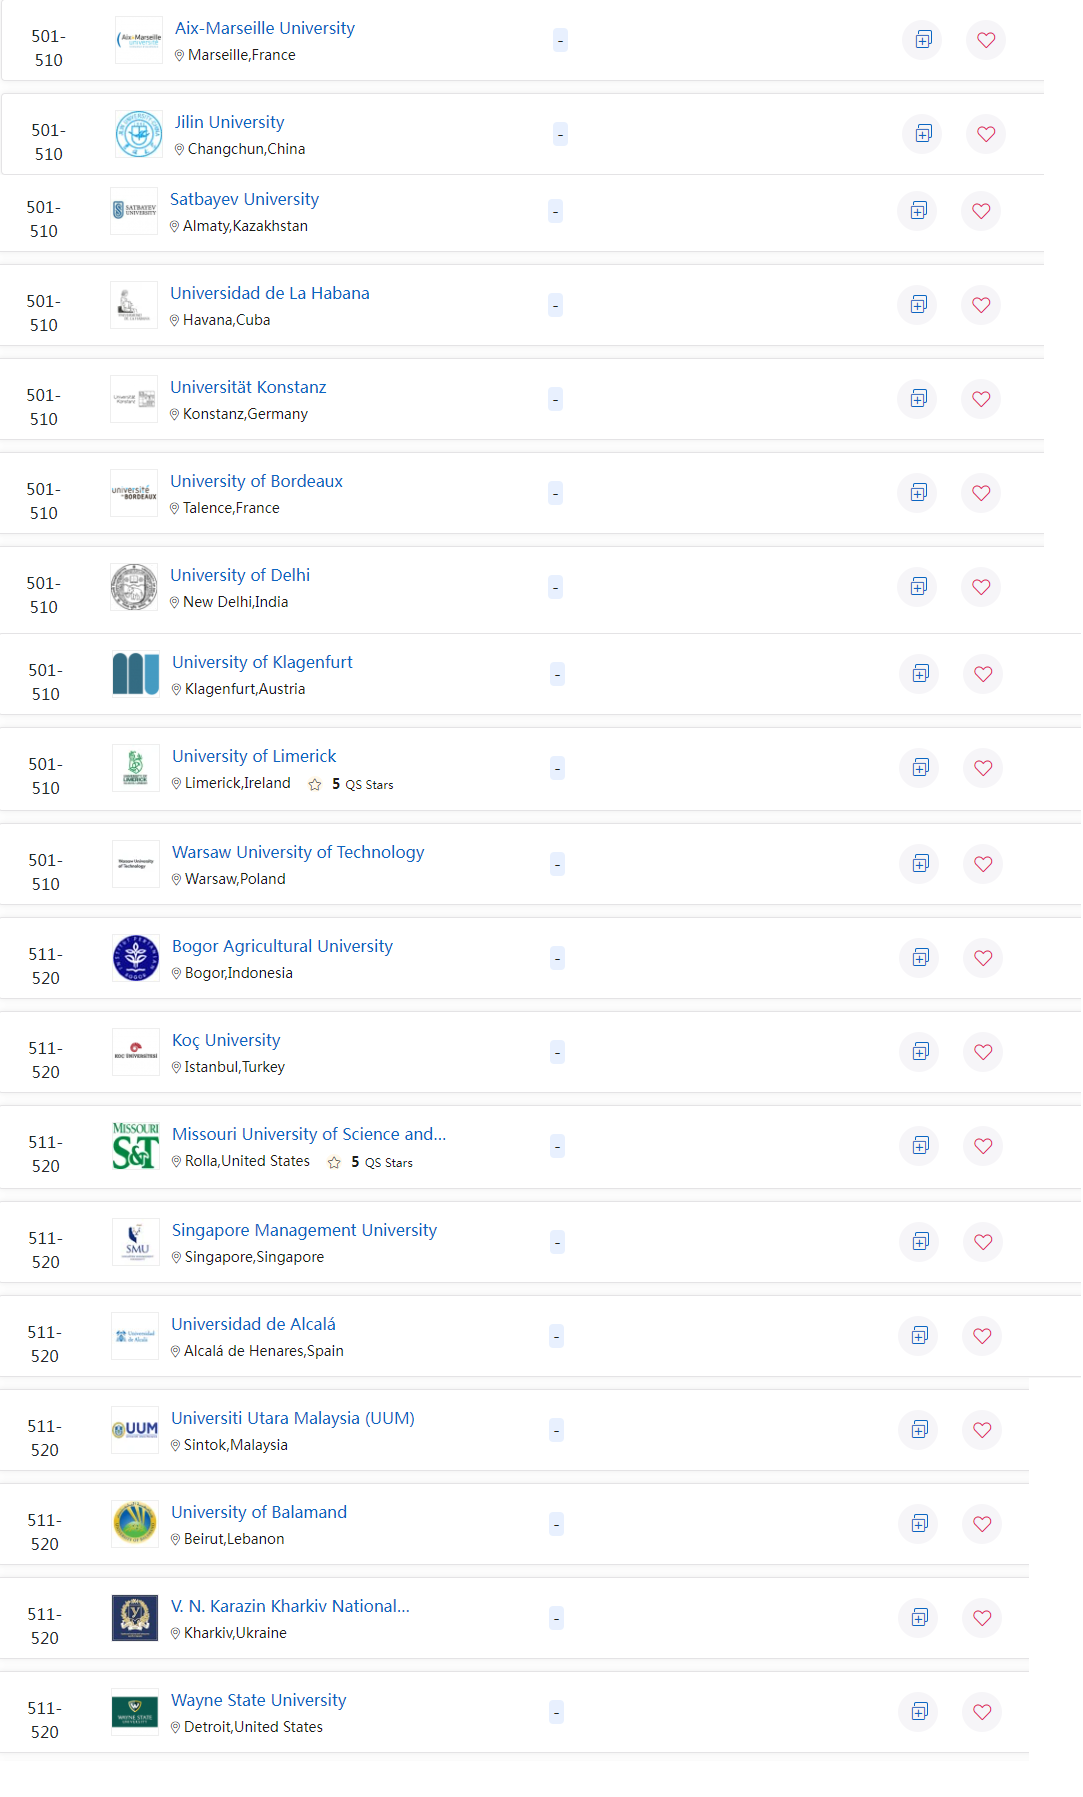This screenshot has width=1083, height=1797.
Task: Add Wayne State University to compare
Action: 919,1712
